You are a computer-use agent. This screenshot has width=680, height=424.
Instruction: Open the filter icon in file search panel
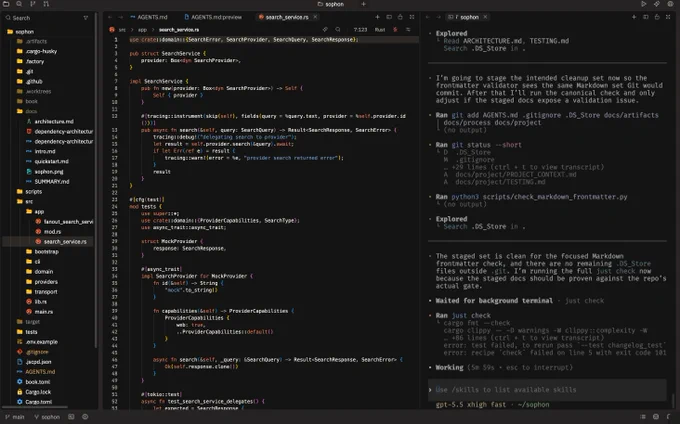[85, 18]
